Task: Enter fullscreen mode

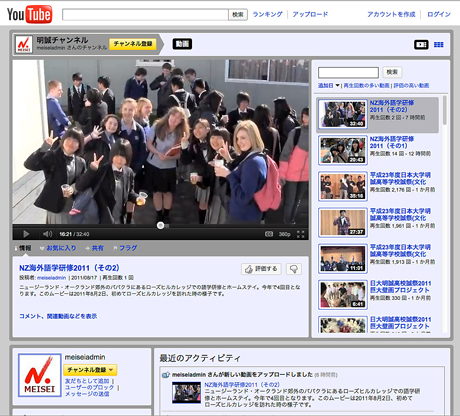Action: [x=300, y=234]
